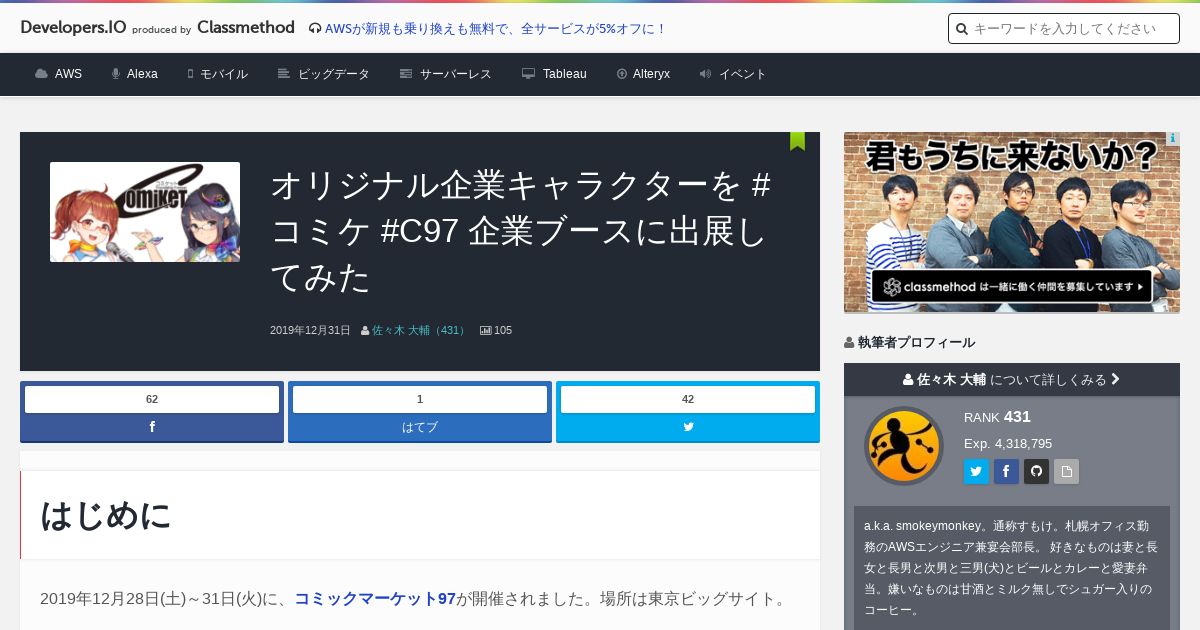1200x630 pixels.
Task: Click the Facebook share count 62
Action: (x=152, y=399)
